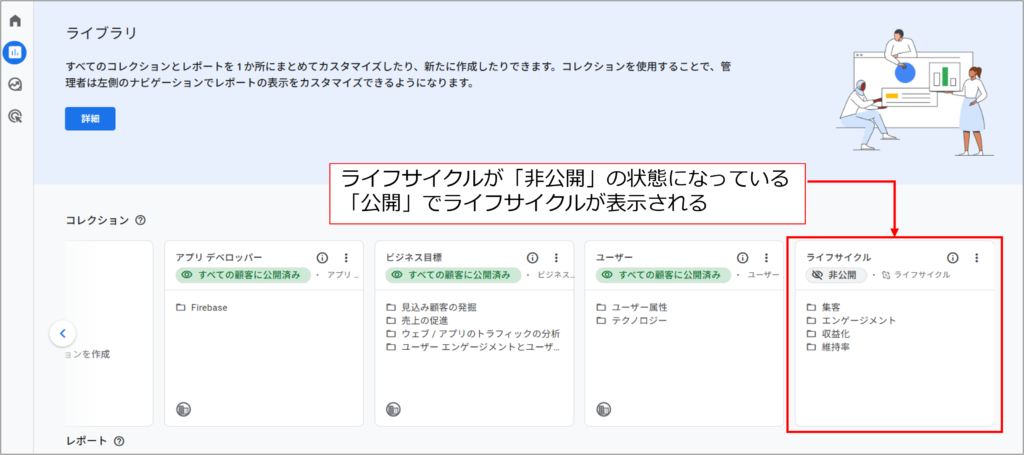The image size is (1024, 455).
Task: Open the Advertising icon in sidebar
Action: (x=15, y=116)
